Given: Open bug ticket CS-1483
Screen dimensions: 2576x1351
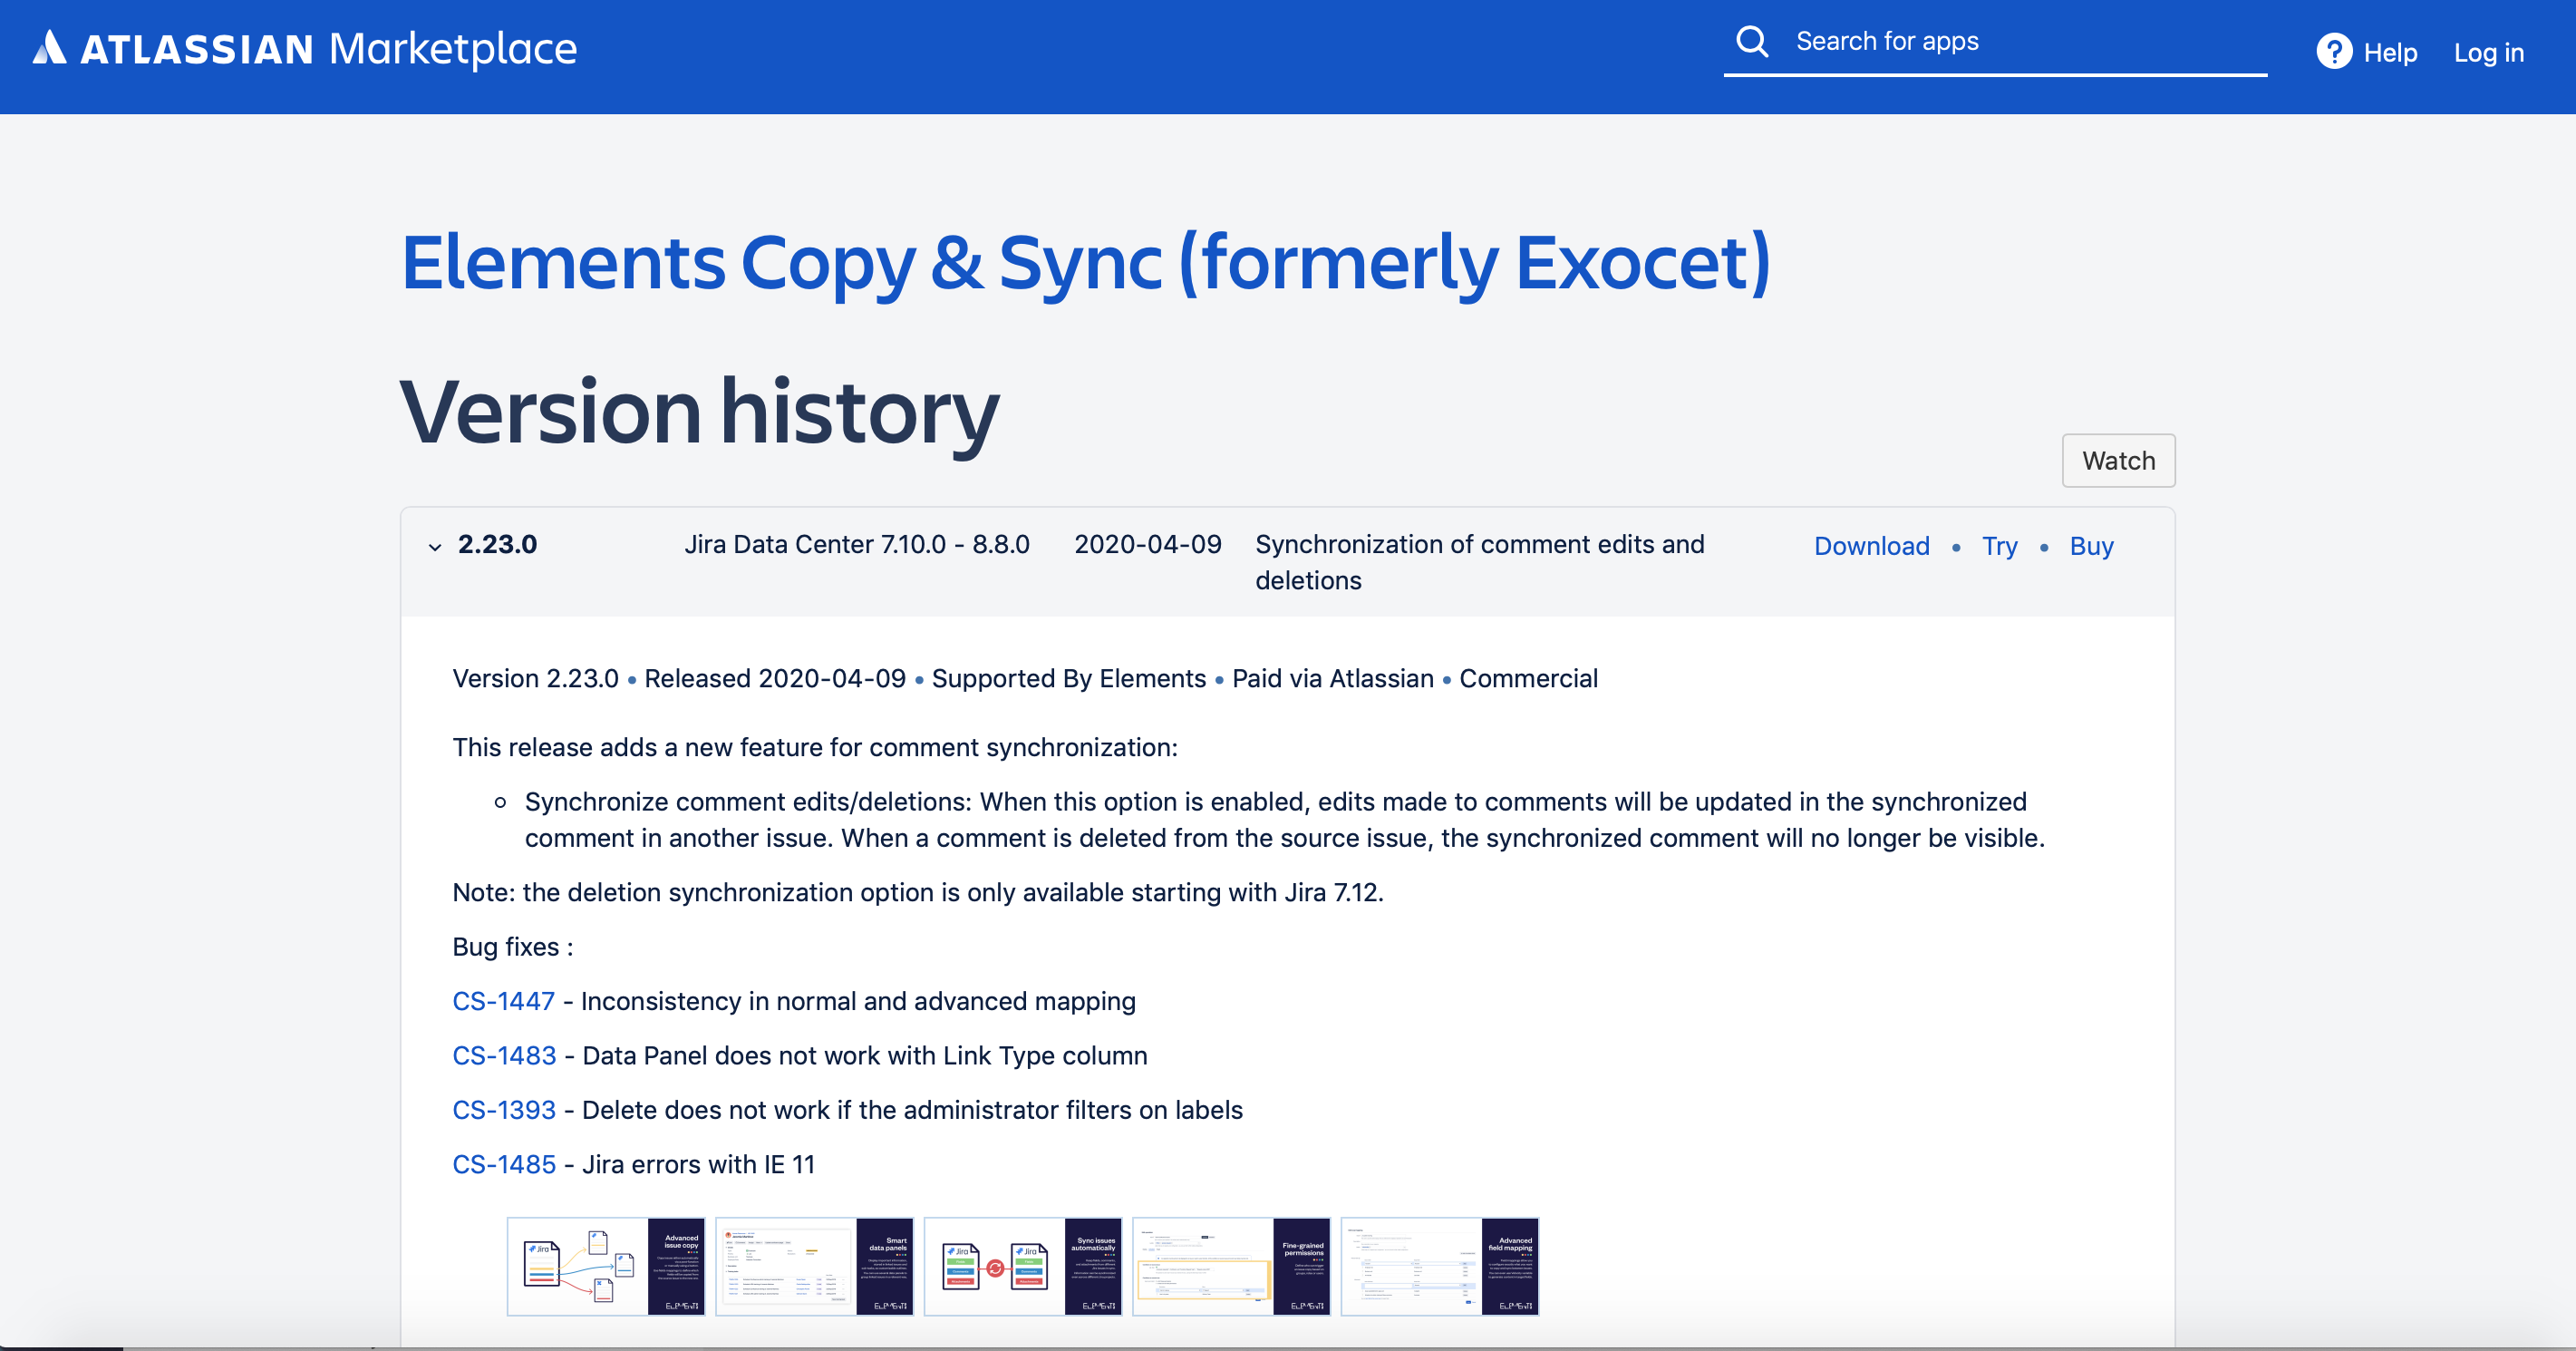Looking at the screenshot, I should click(504, 1055).
